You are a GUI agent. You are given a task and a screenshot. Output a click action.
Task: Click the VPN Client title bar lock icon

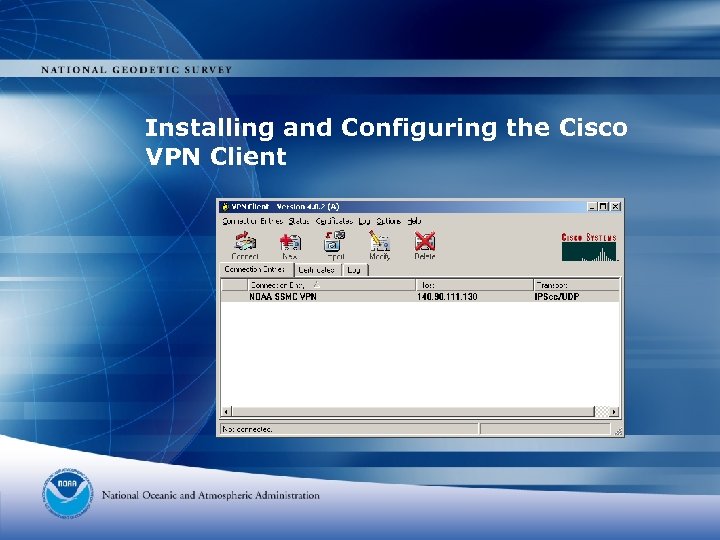click(x=225, y=207)
